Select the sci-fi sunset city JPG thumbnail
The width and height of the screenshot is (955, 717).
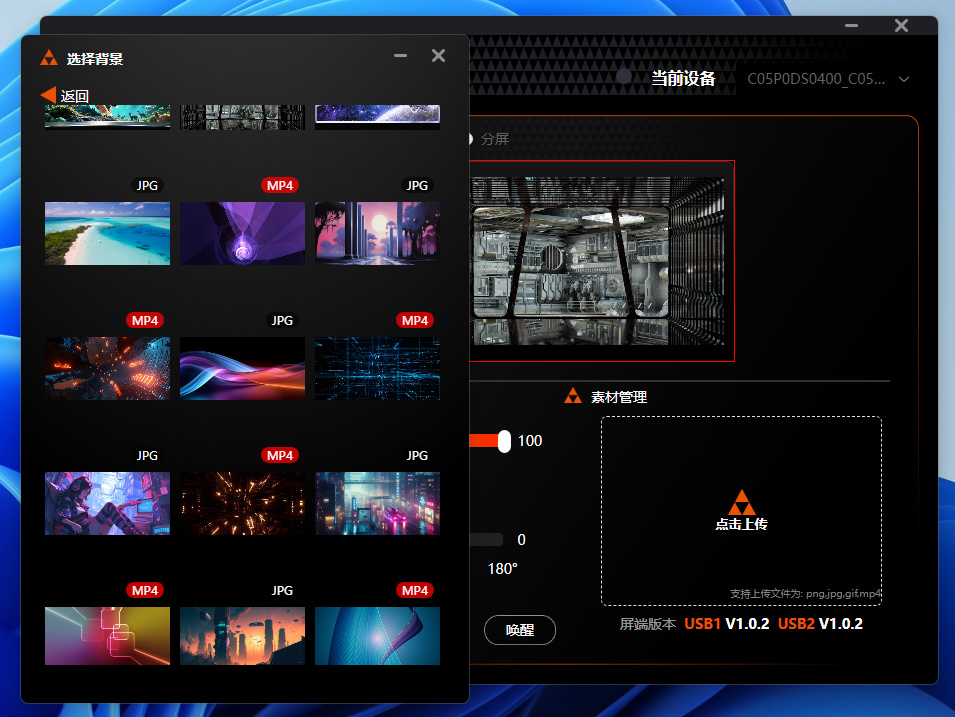pyautogui.click(x=242, y=636)
